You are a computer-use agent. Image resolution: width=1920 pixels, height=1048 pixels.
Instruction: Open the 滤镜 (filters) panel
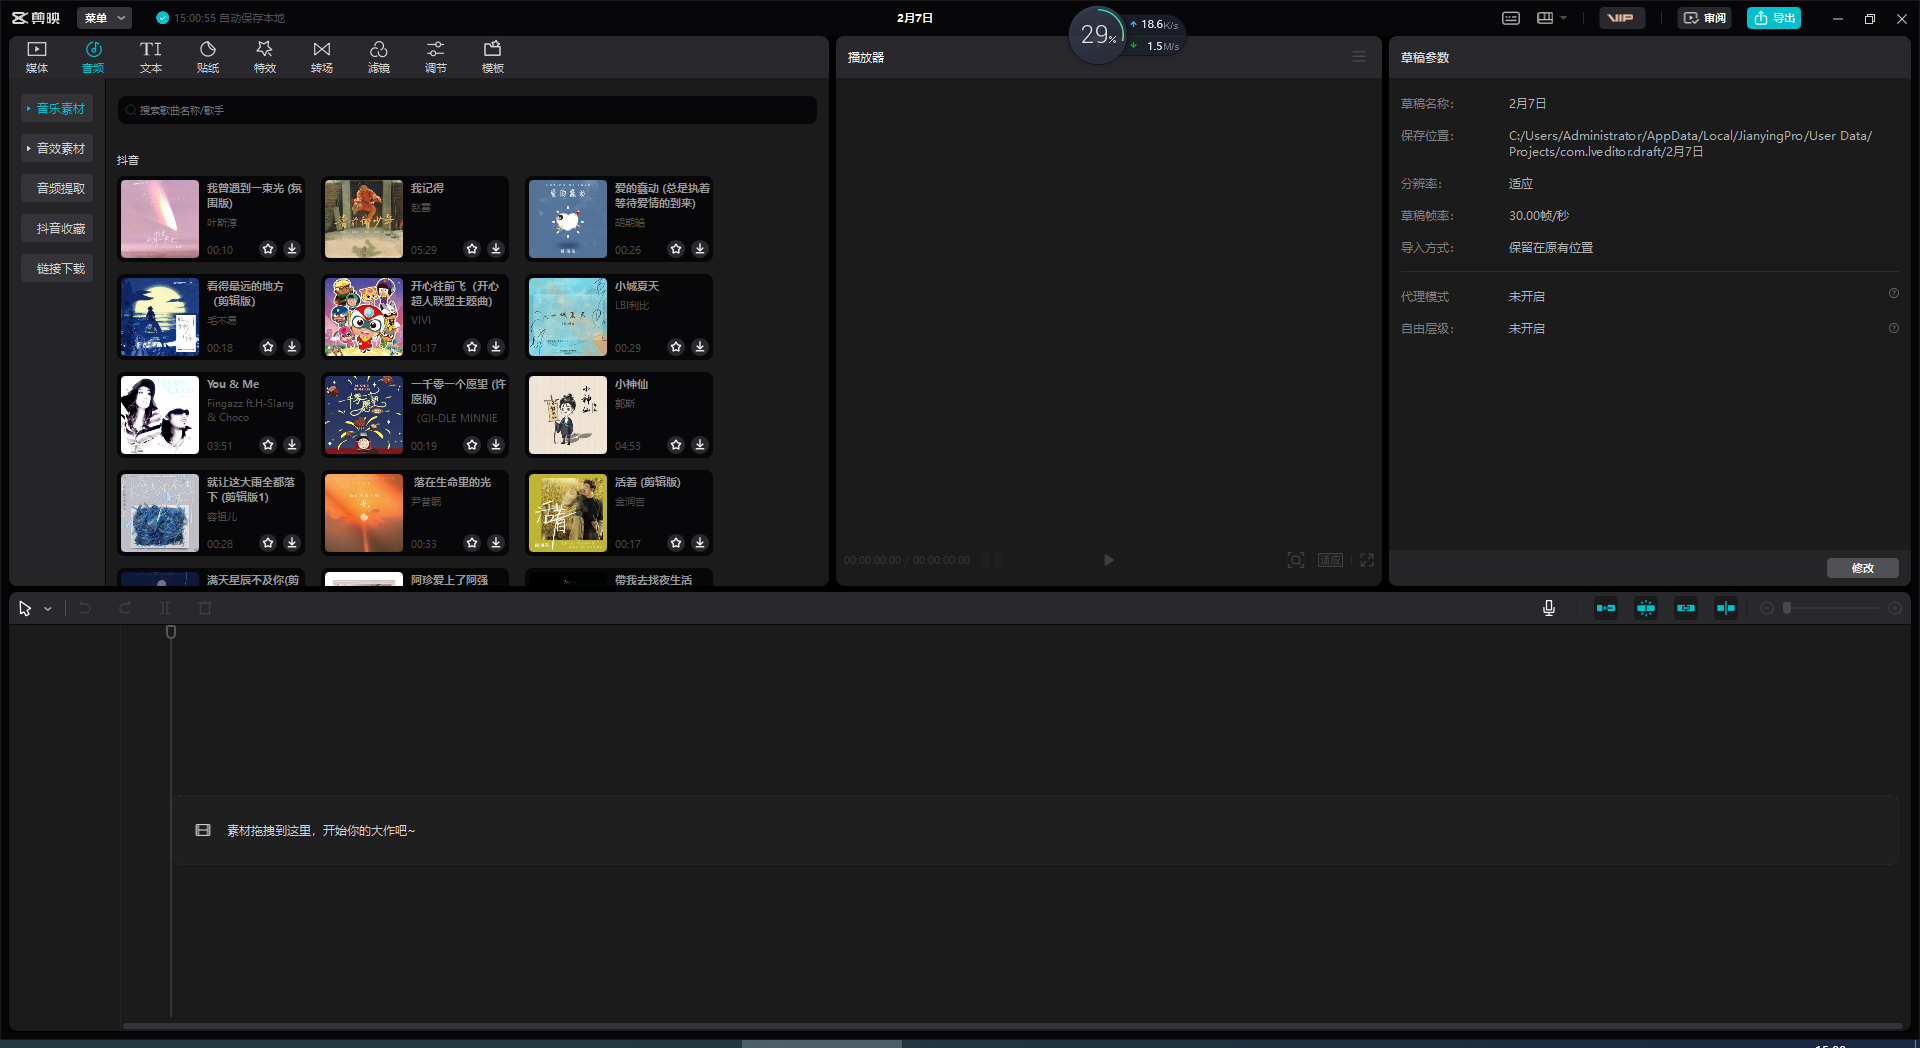pyautogui.click(x=378, y=57)
